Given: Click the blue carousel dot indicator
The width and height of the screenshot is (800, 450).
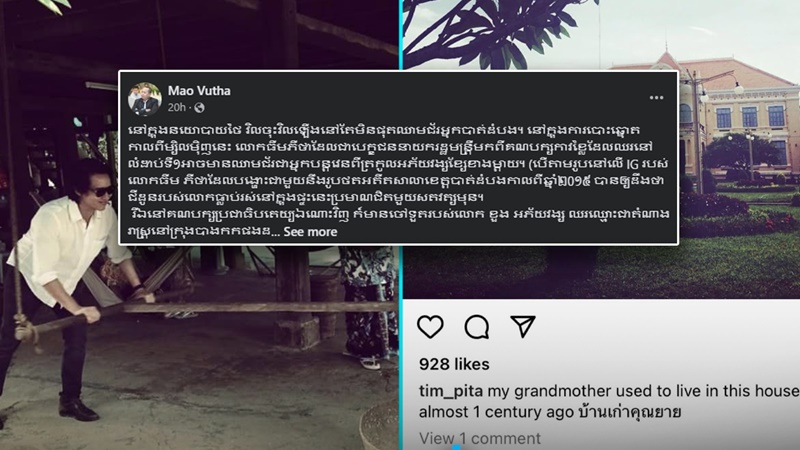Looking at the screenshot, I should coord(457,447).
